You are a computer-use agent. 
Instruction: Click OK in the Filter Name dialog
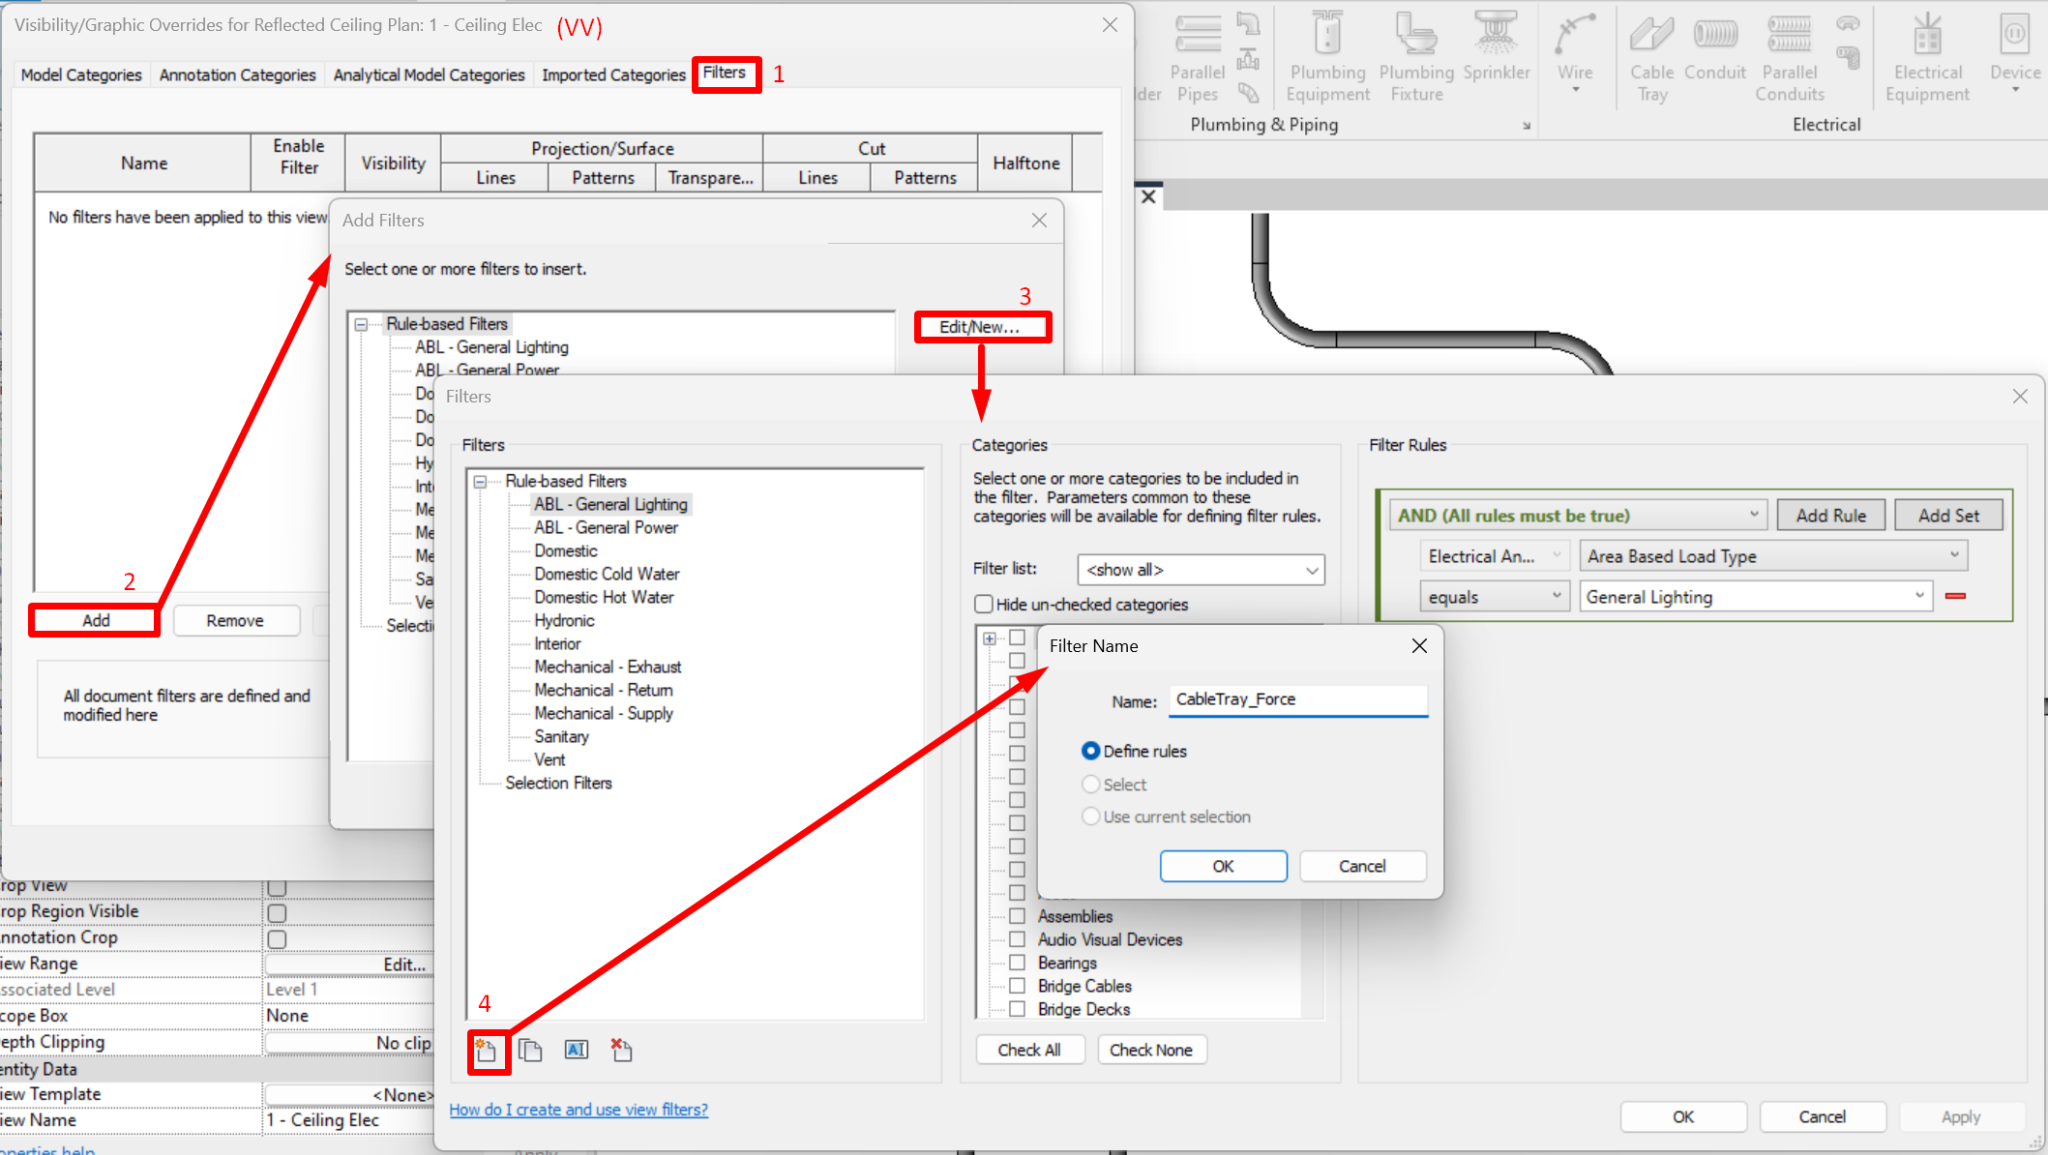(x=1223, y=866)
